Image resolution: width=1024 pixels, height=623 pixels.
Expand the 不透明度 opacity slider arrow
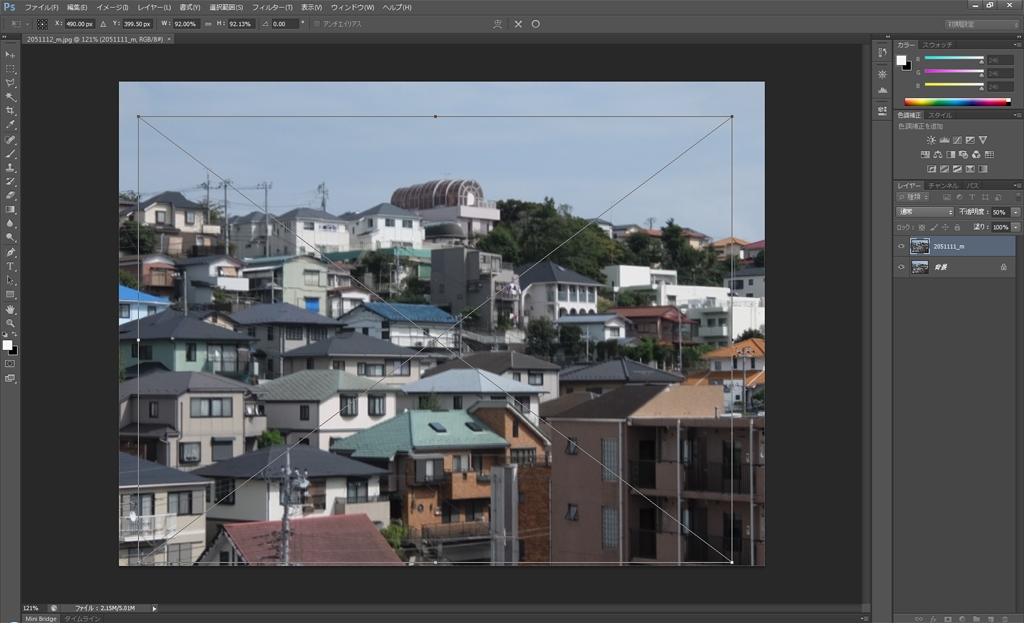1016,212
